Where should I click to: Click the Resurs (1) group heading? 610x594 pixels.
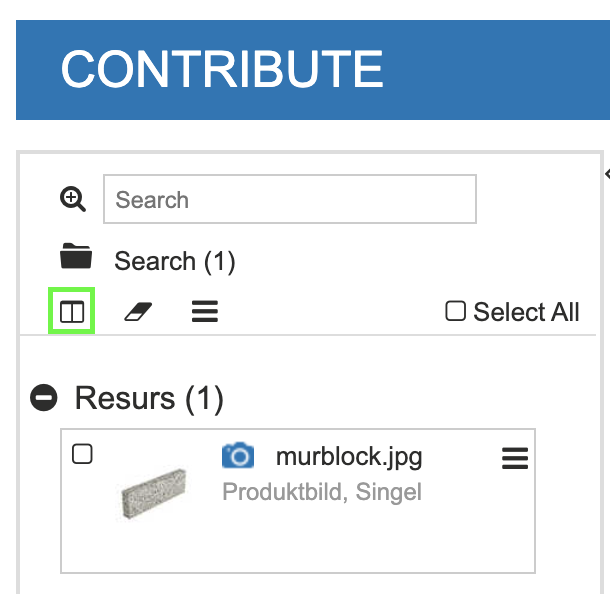pyautogui.click(x=149, y=399)
